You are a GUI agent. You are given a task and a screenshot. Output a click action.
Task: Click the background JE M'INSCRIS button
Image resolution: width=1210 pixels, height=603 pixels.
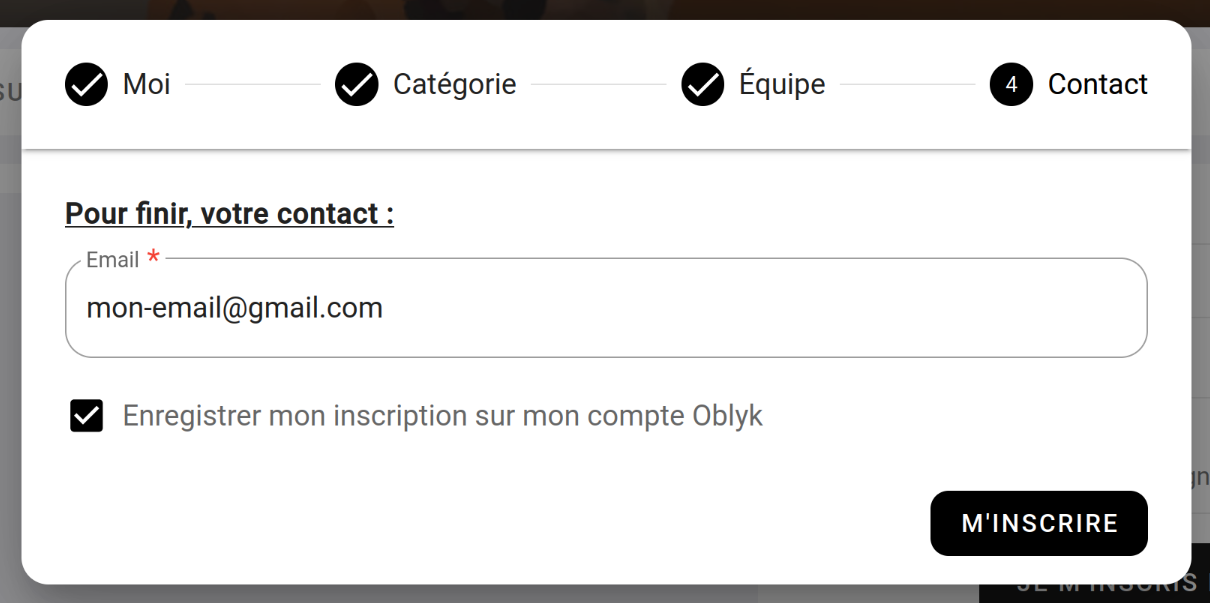tap(1100, 584)
